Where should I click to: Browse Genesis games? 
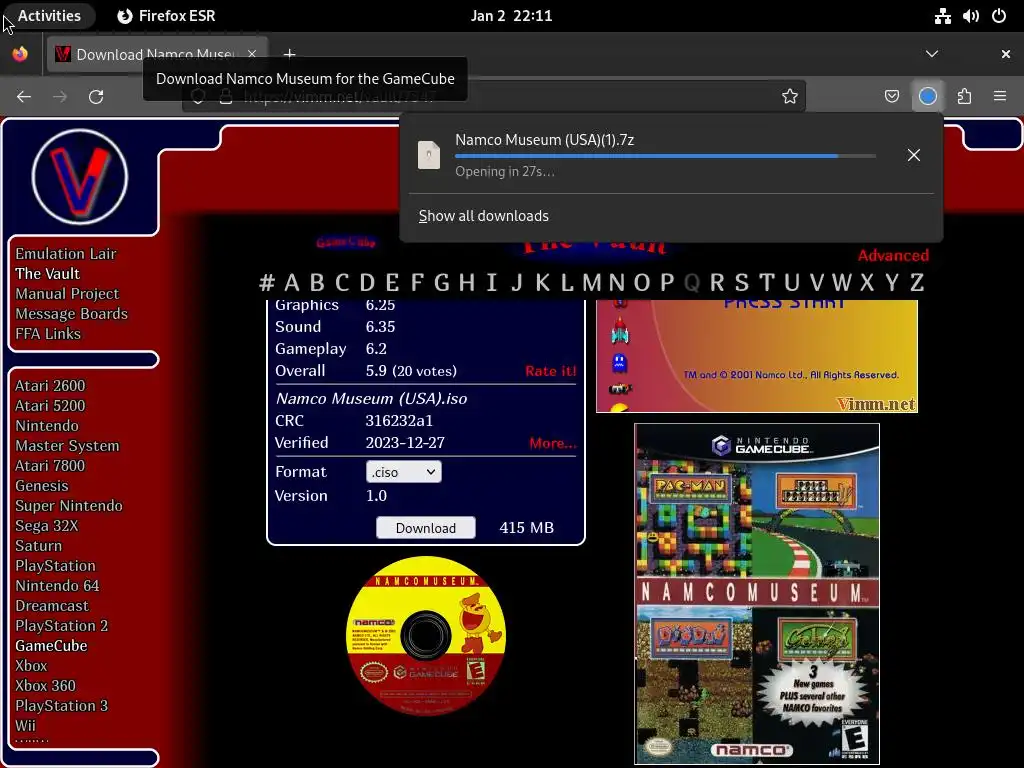coord(42,486)
